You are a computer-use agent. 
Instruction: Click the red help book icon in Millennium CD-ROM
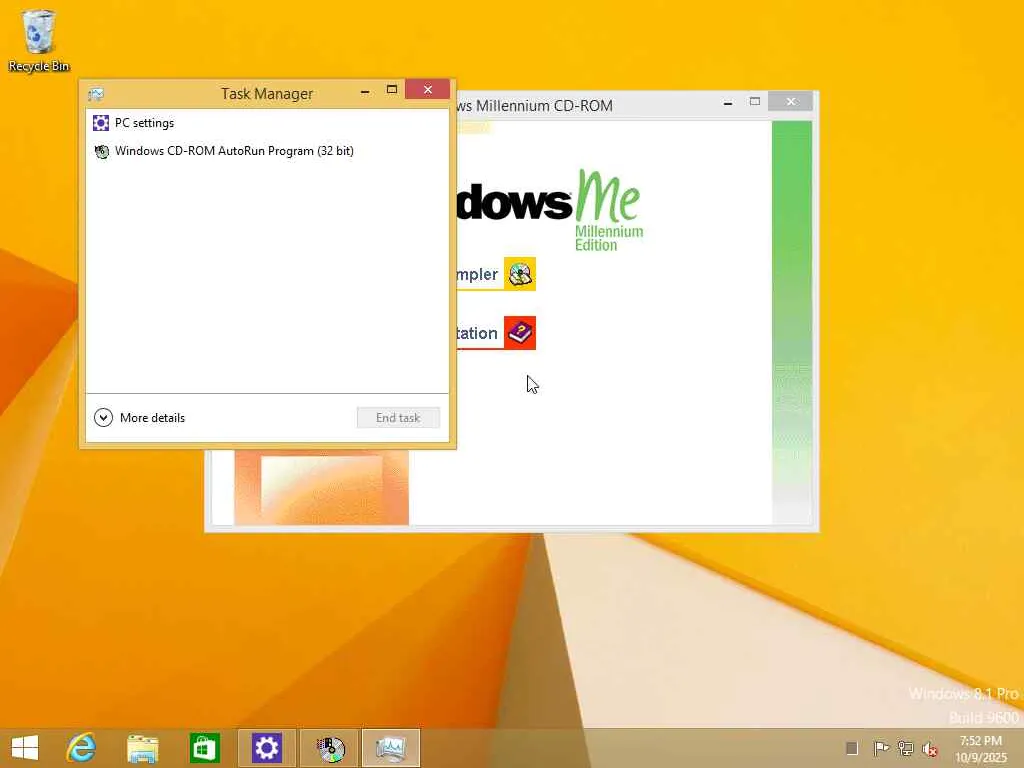tap(520, 333)
